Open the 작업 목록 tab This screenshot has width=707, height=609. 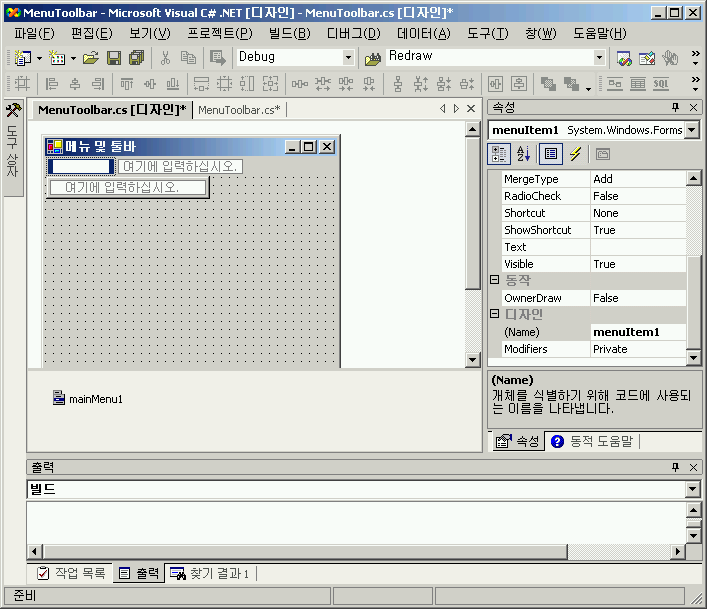[71, 573]
